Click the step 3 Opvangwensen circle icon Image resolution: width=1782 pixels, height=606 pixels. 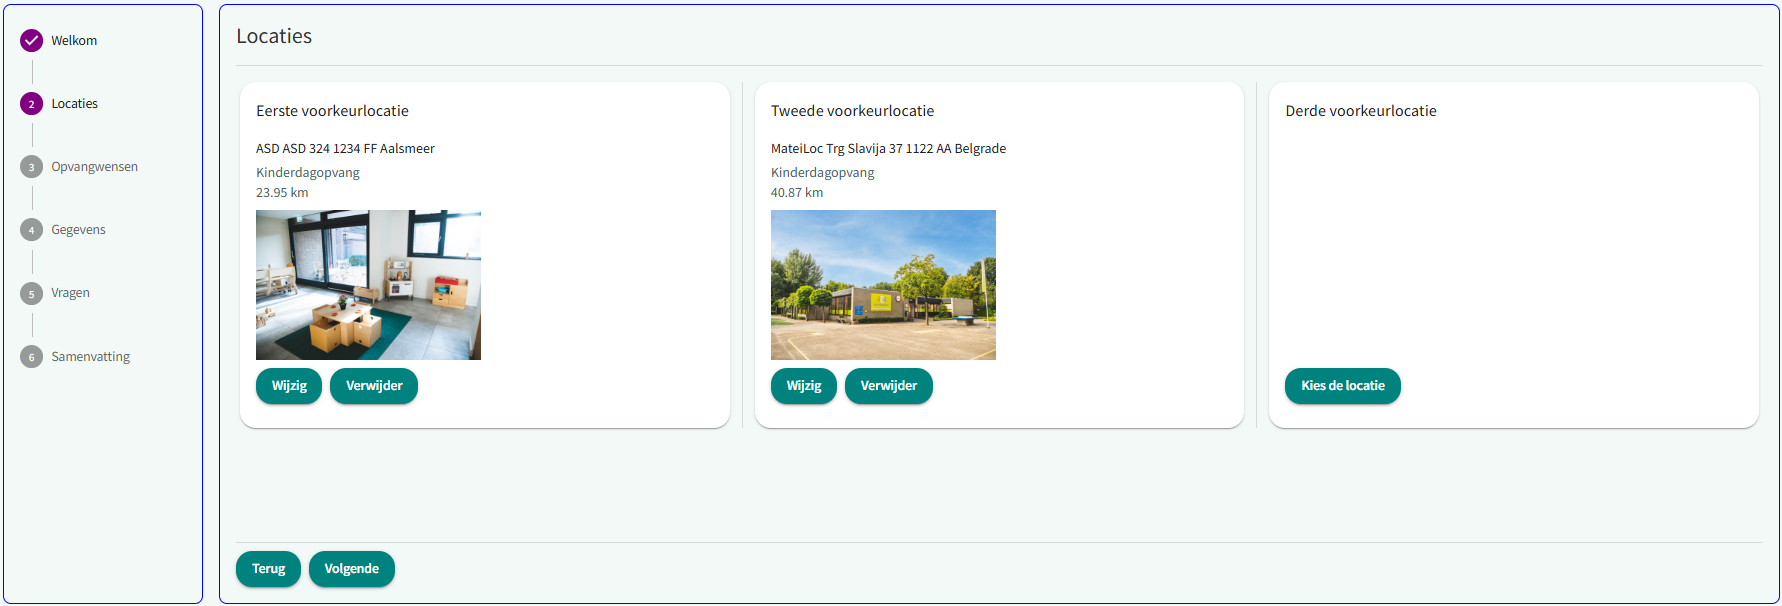31,167
